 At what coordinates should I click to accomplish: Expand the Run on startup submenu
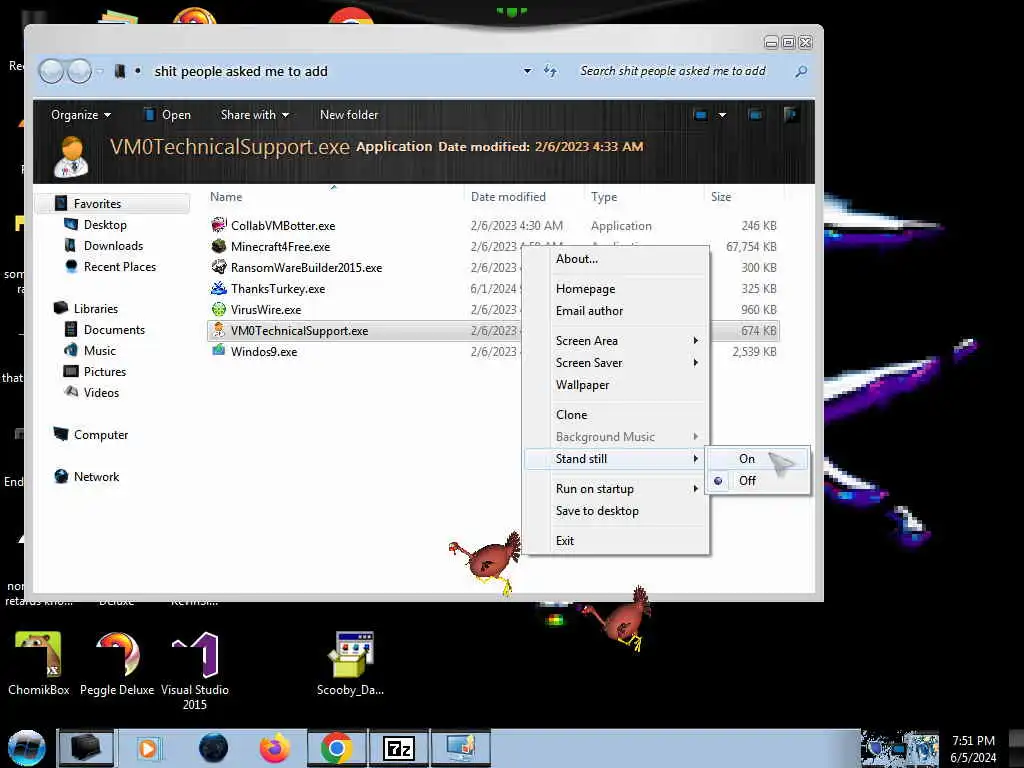[616, 488]
